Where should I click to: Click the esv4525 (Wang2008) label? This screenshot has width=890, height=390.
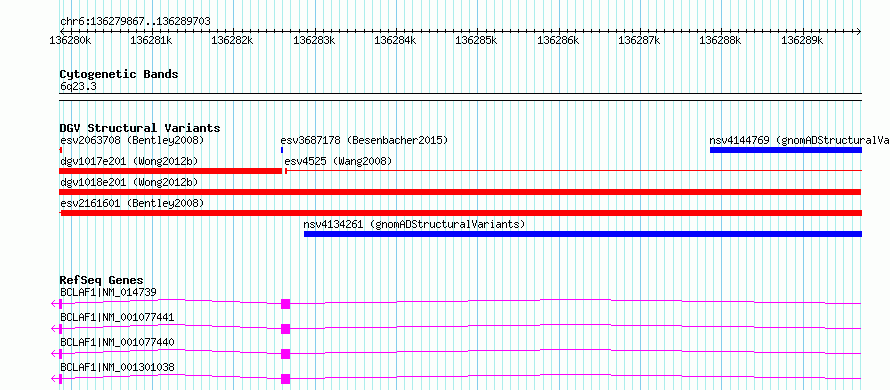338,161
